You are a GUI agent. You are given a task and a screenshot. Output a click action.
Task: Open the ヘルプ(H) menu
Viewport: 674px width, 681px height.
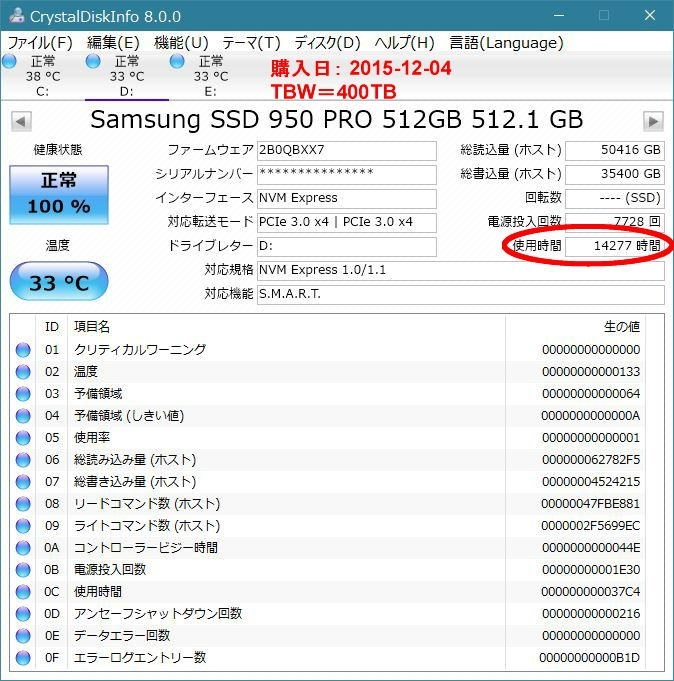(404, 43)
